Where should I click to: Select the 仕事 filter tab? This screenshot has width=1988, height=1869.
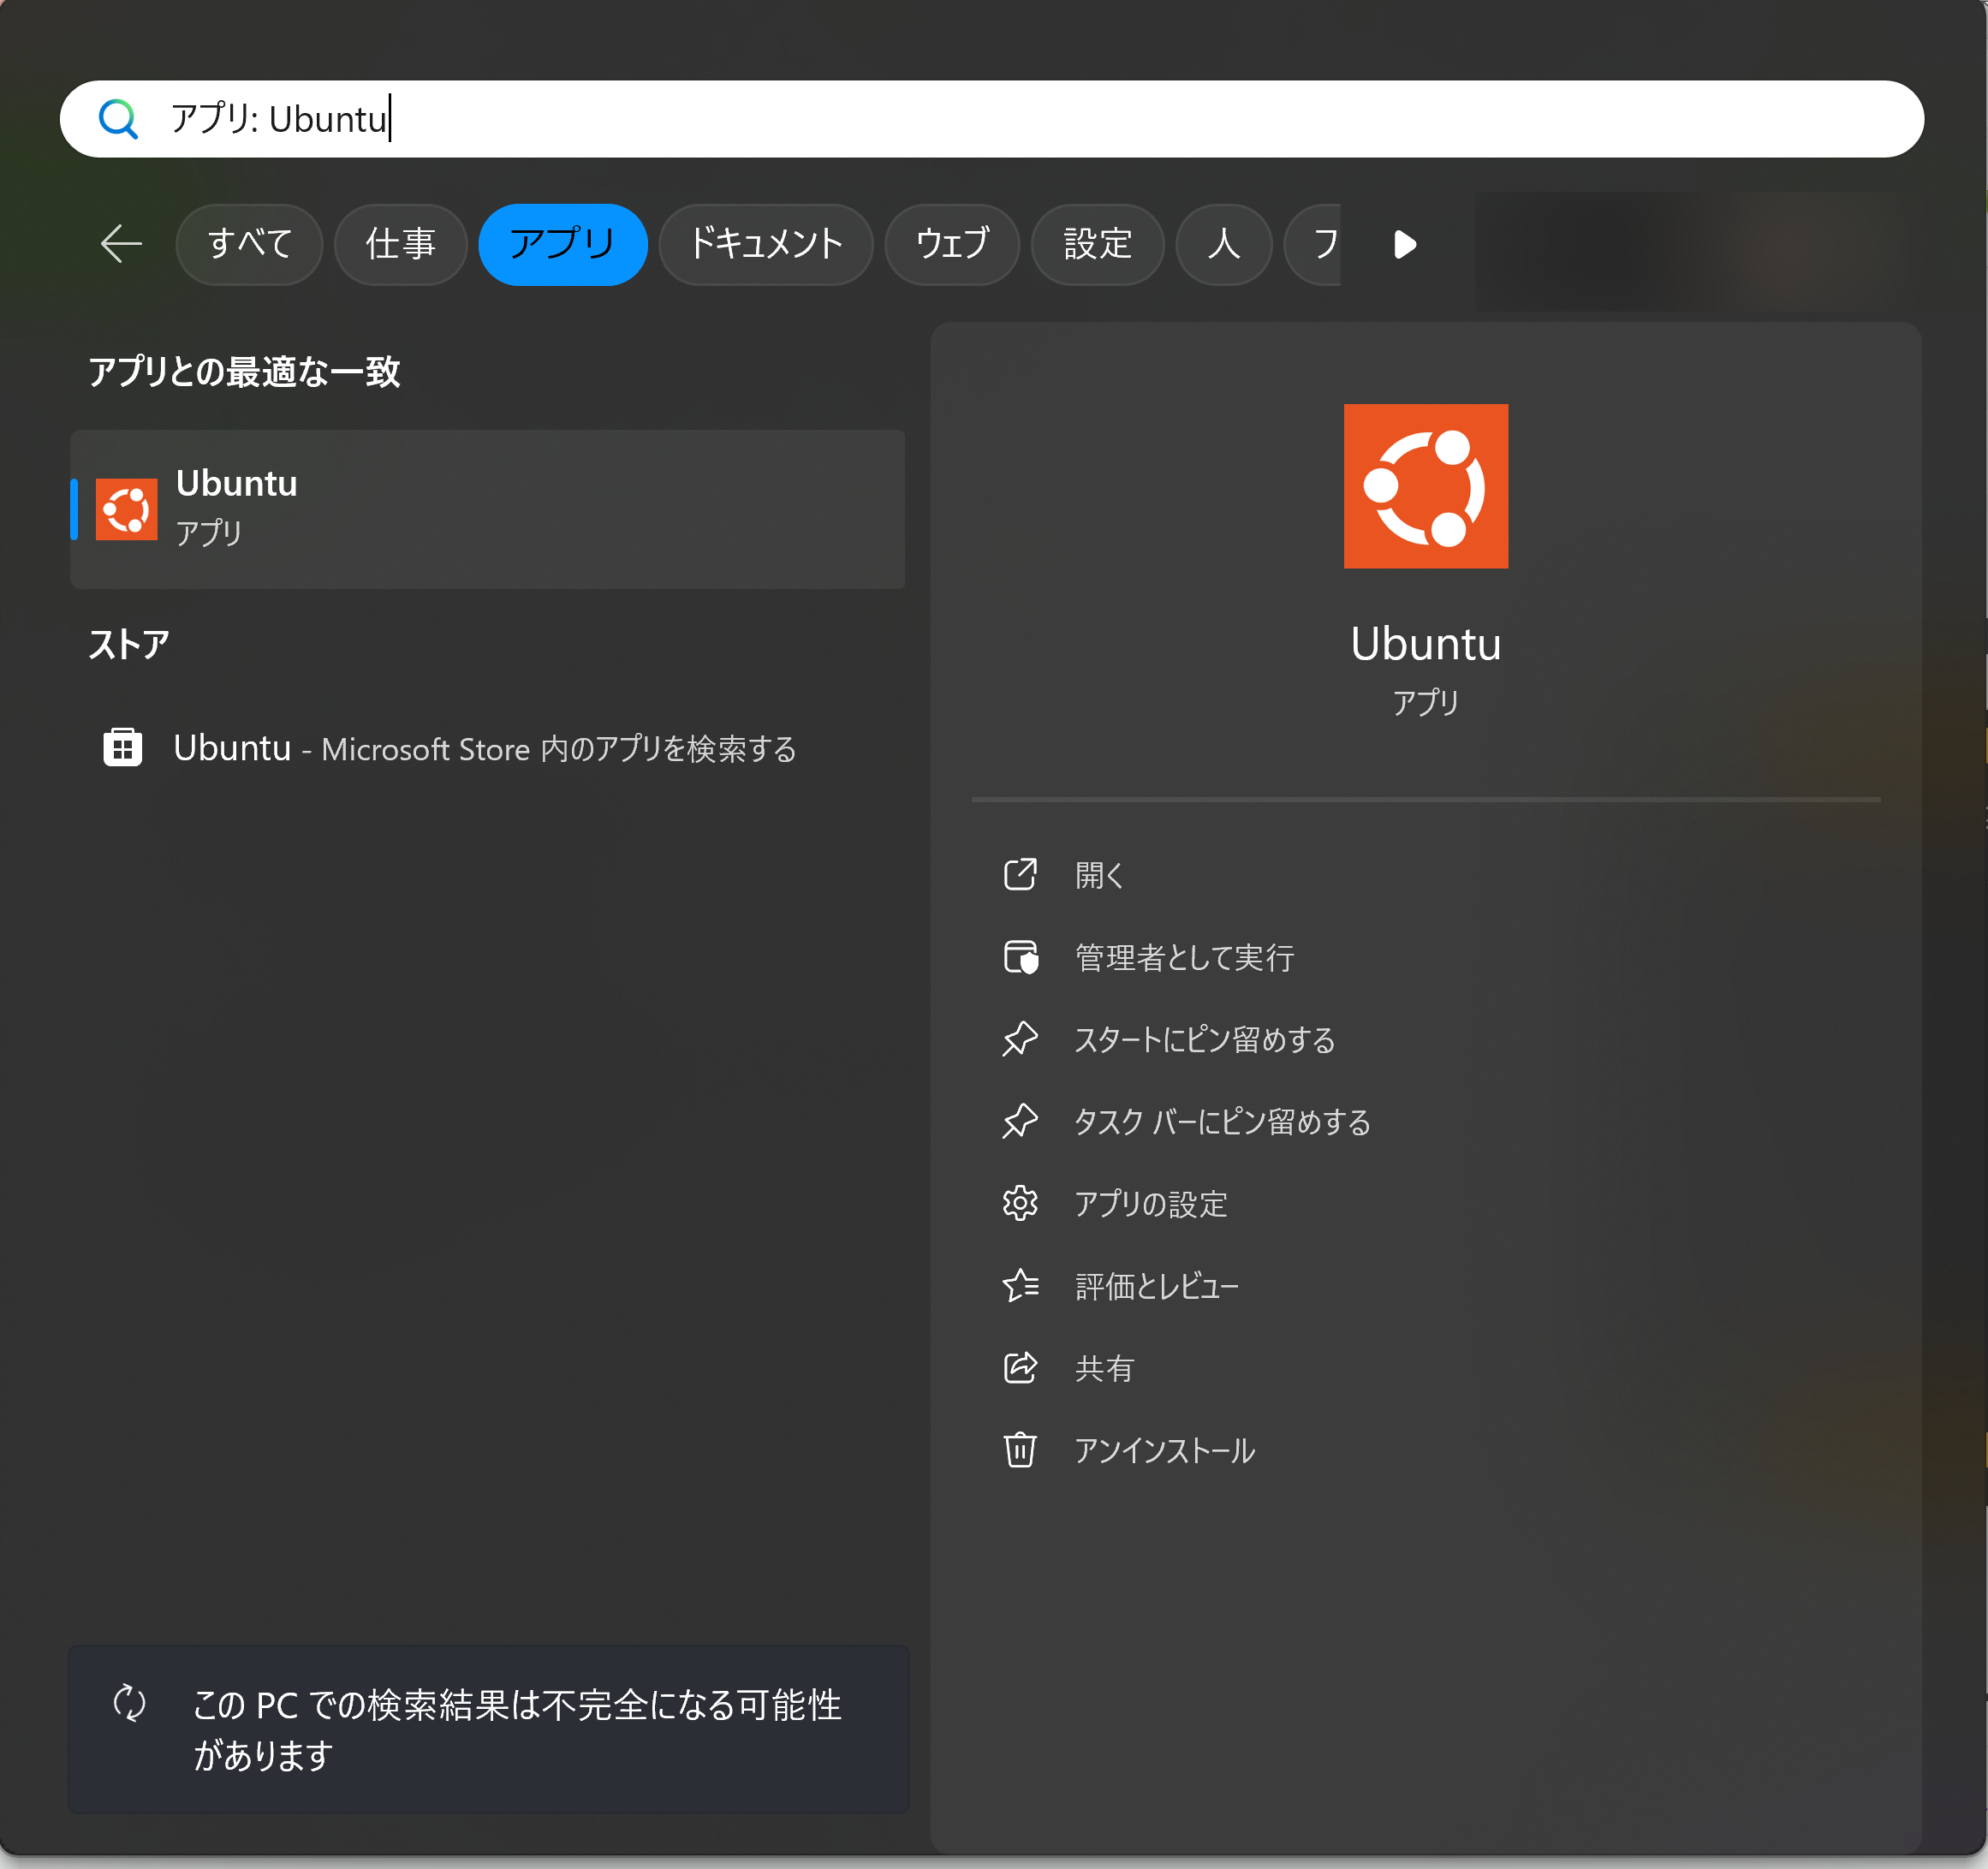[x=400, y=244]
